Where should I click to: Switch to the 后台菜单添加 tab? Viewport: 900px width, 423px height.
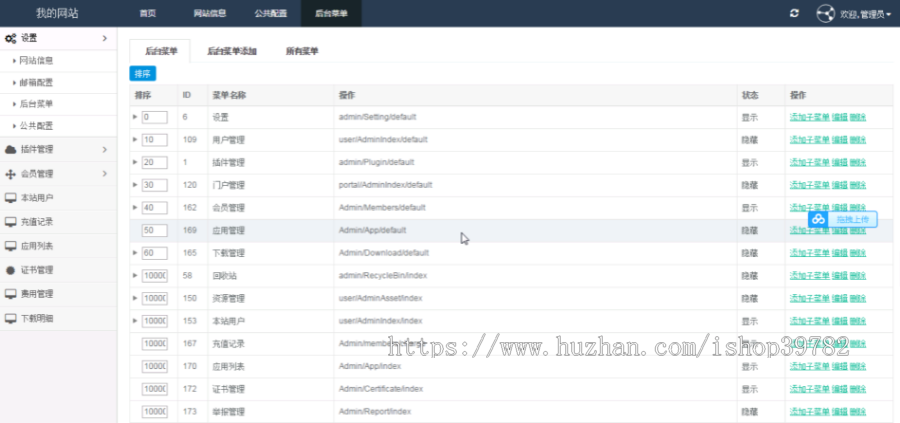[232, 51]
